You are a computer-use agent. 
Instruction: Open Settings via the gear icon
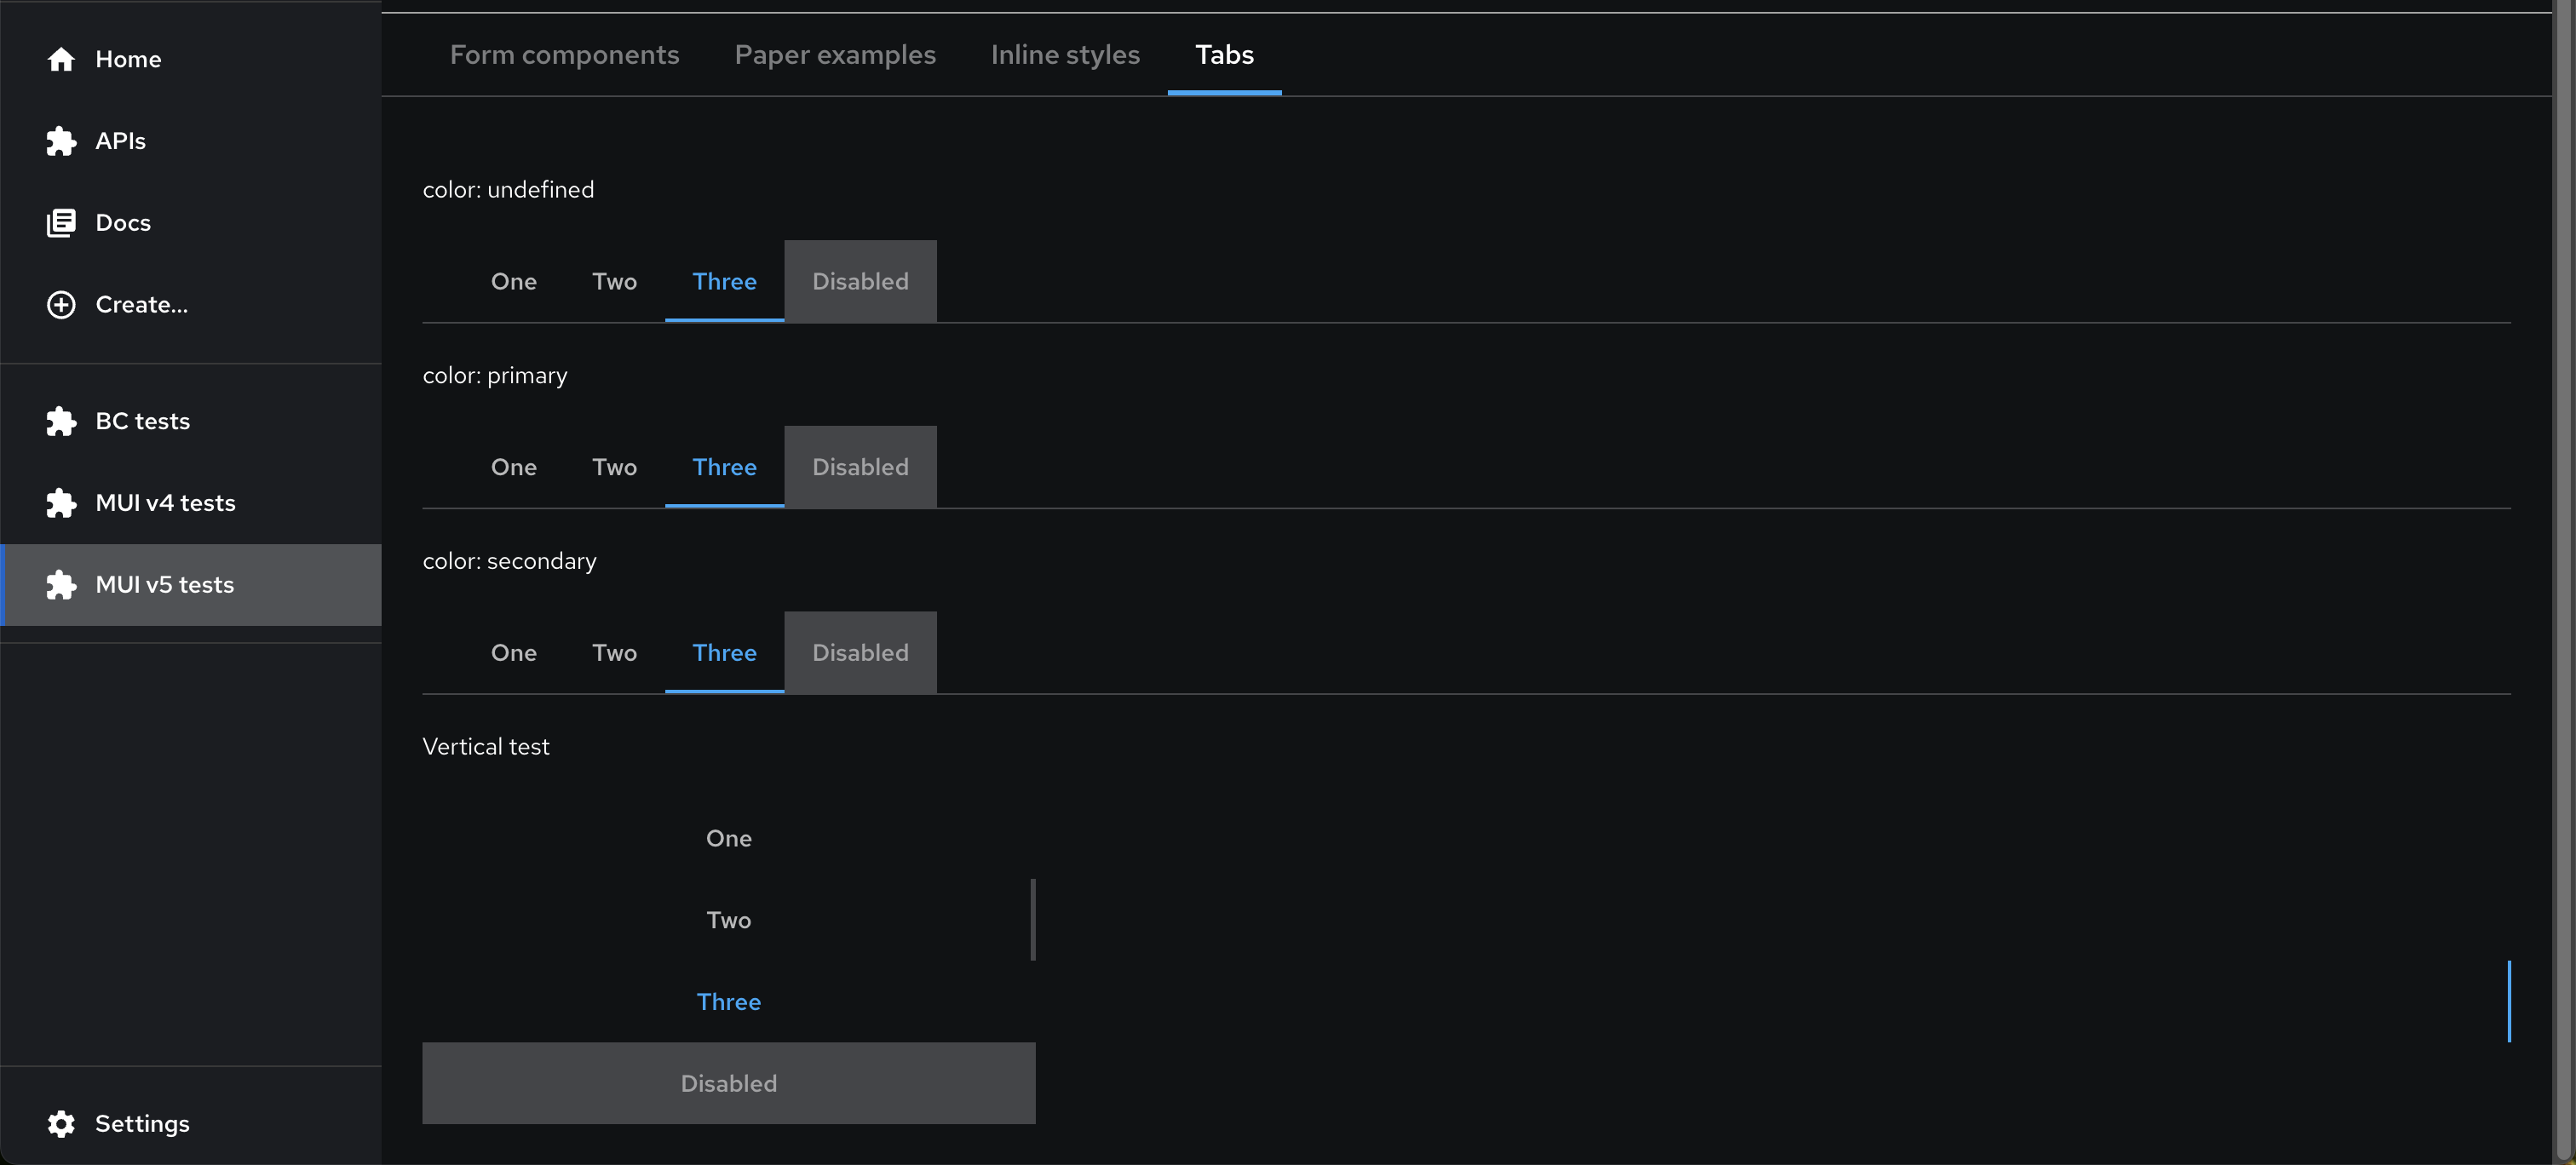point(61,1123)
